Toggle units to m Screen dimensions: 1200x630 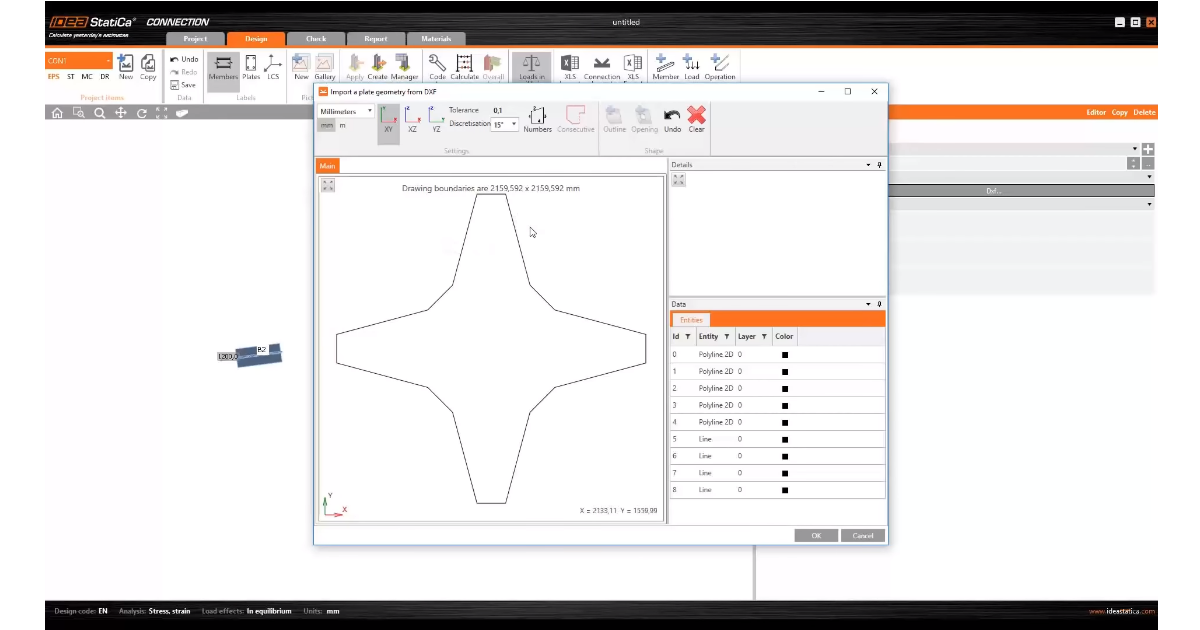click(342, 126)
